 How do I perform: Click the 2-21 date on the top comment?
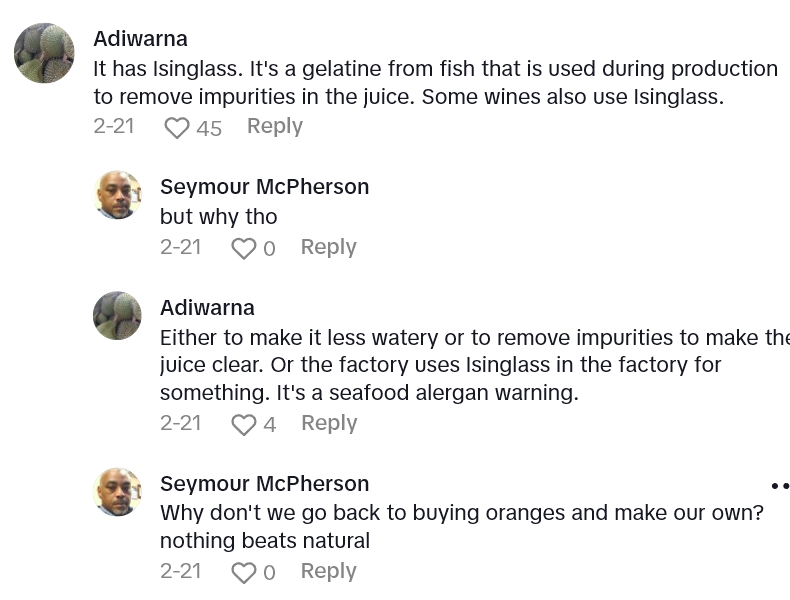[114, 126]
